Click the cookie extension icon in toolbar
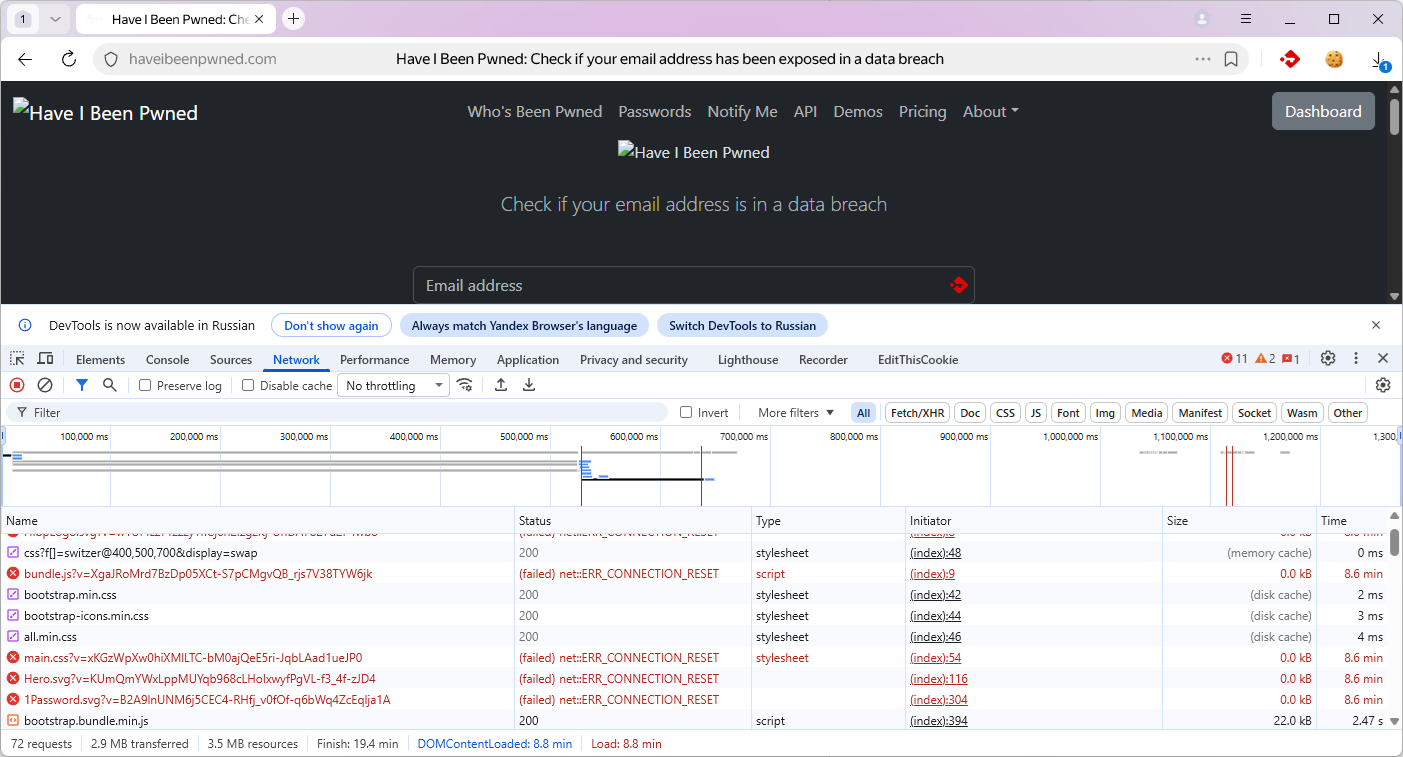1403x757 pixels. (x=1334, y=59)
